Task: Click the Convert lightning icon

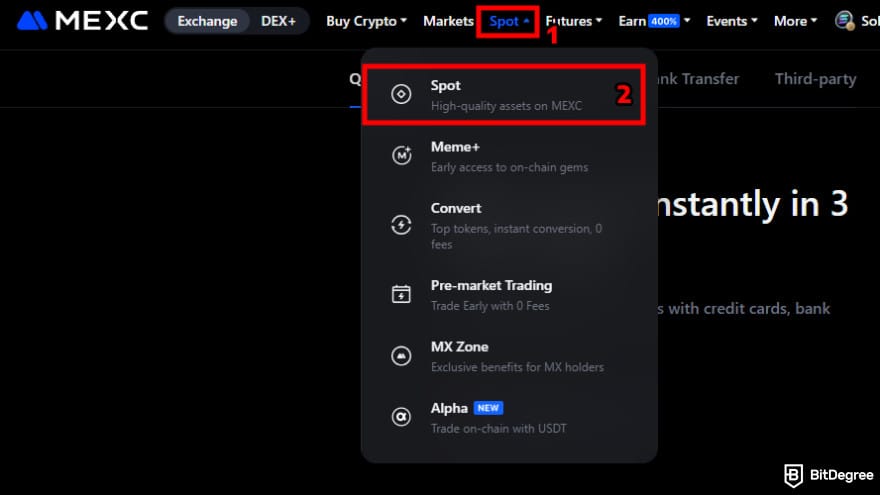Action: (x=401, y=225)
